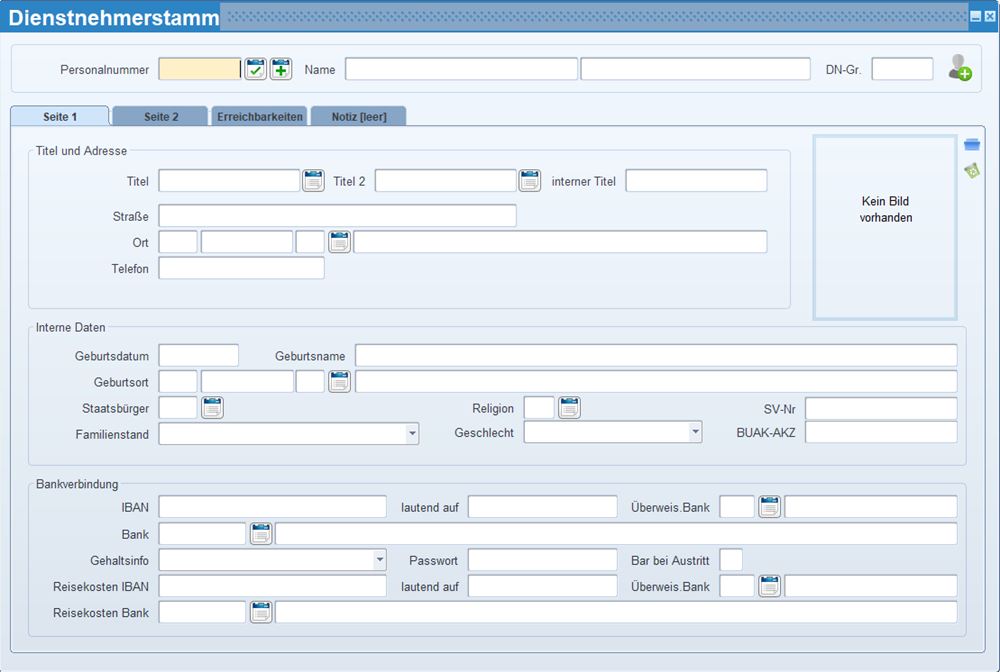Open lookup list for Titel

[313, 180]
